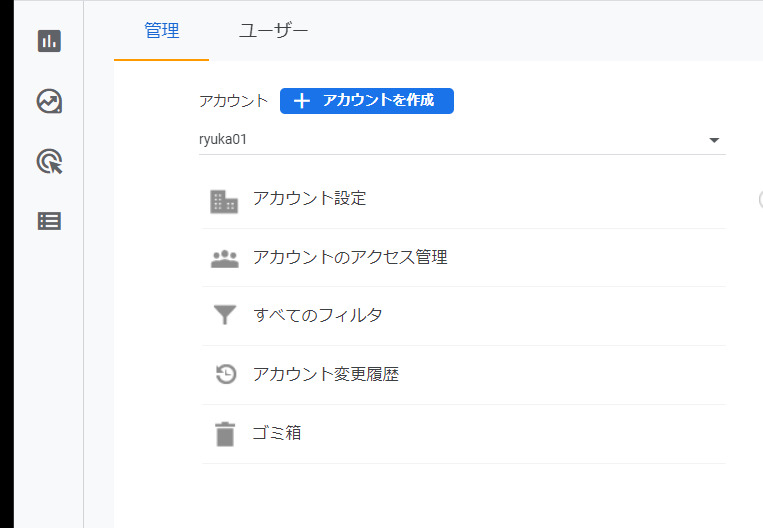Image resolution: width=763 pixels, height=528 pixels.
Task: Open the Configure list icon in sidebar
Action: point(49,221)
